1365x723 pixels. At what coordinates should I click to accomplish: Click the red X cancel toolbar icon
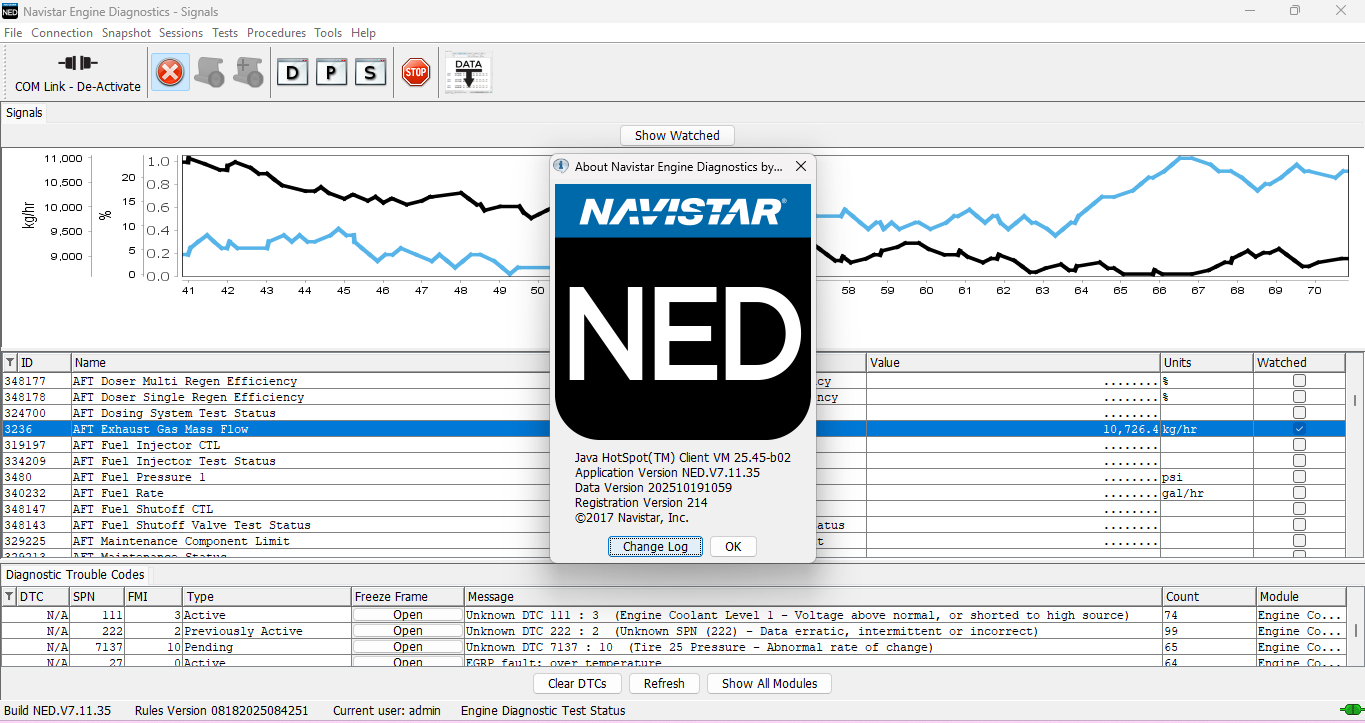pyautogui.click(x=171, y=72)
